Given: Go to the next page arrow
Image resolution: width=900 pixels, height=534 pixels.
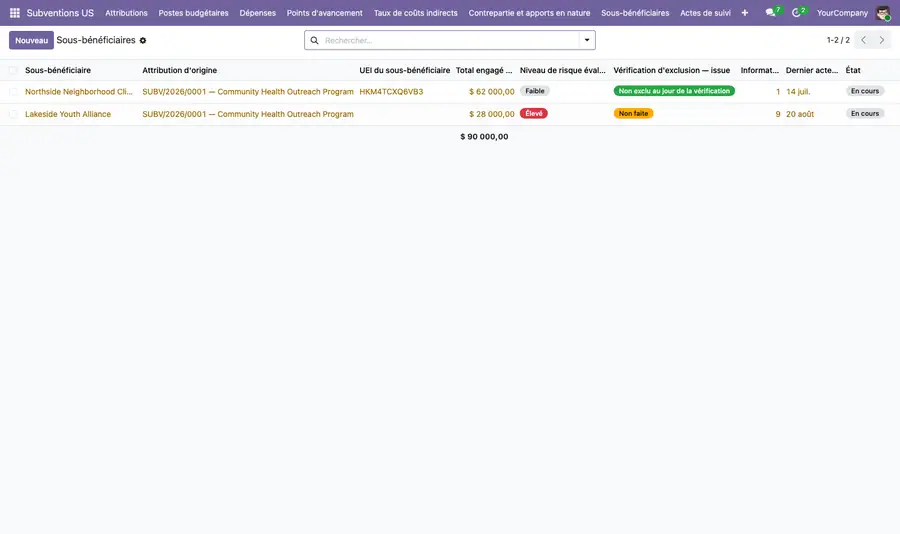Looking at the screenshot, I should [882, 40].
